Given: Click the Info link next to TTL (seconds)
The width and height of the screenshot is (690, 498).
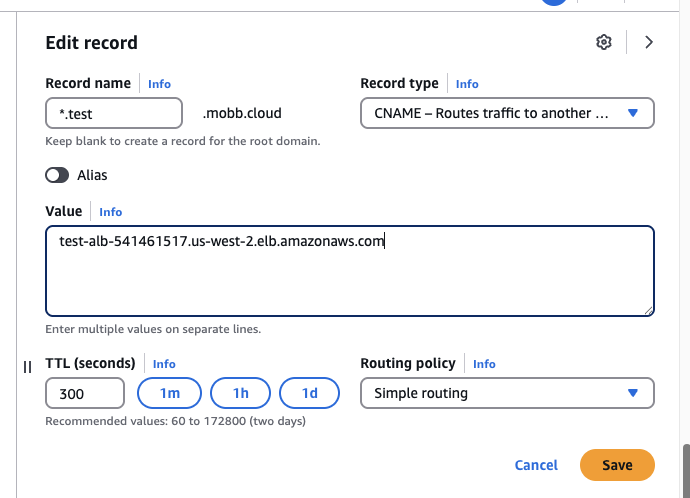Looking at the screenshot, I should click(x=164, y=364).
